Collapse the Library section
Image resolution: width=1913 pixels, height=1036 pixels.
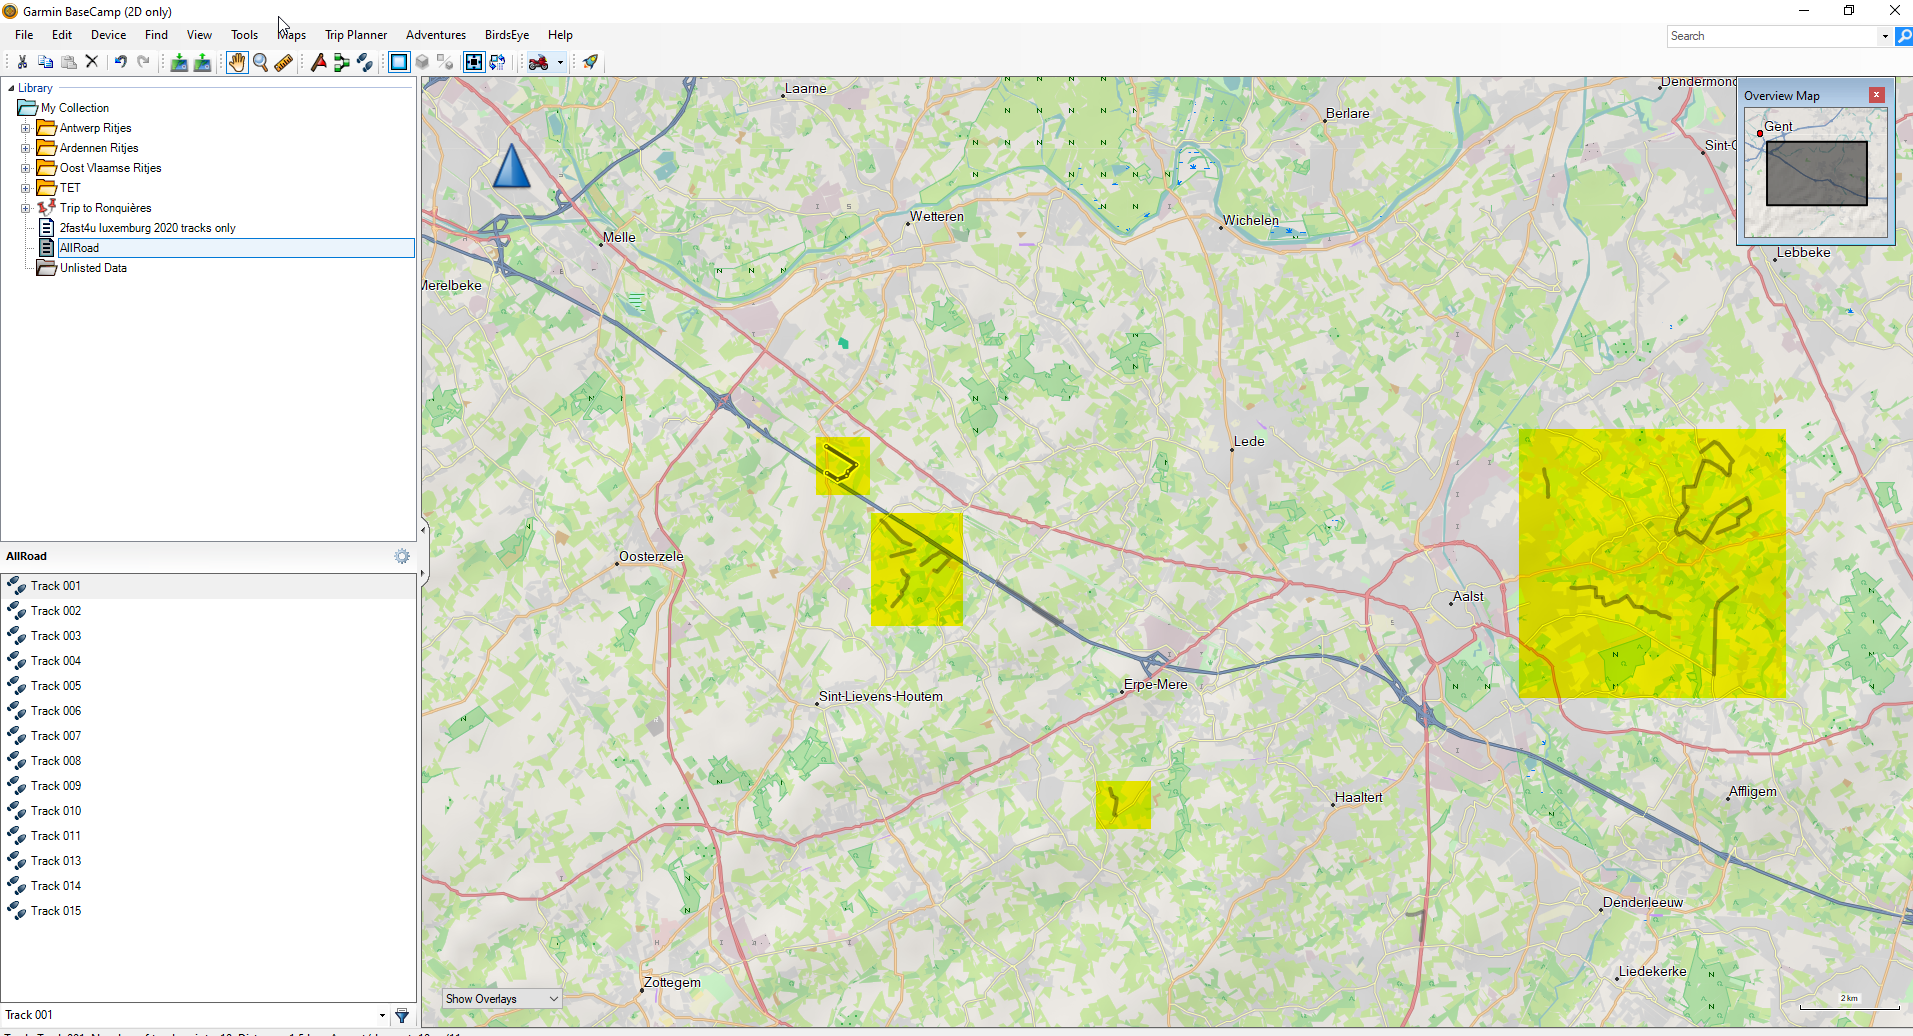[11, 88]
